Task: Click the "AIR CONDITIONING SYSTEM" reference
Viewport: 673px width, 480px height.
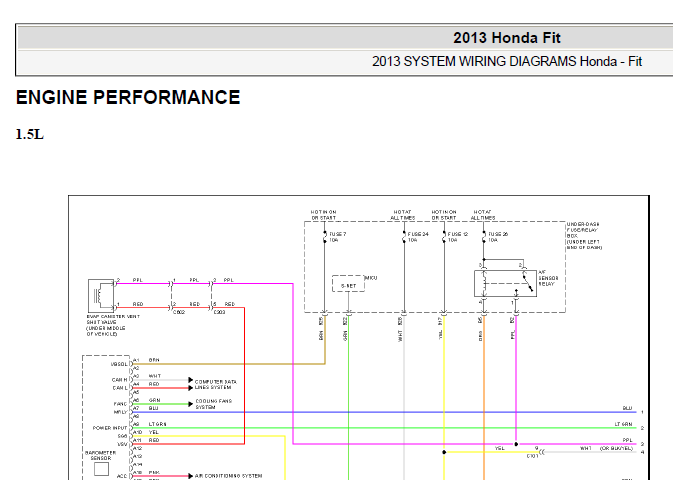Action: 228,476
